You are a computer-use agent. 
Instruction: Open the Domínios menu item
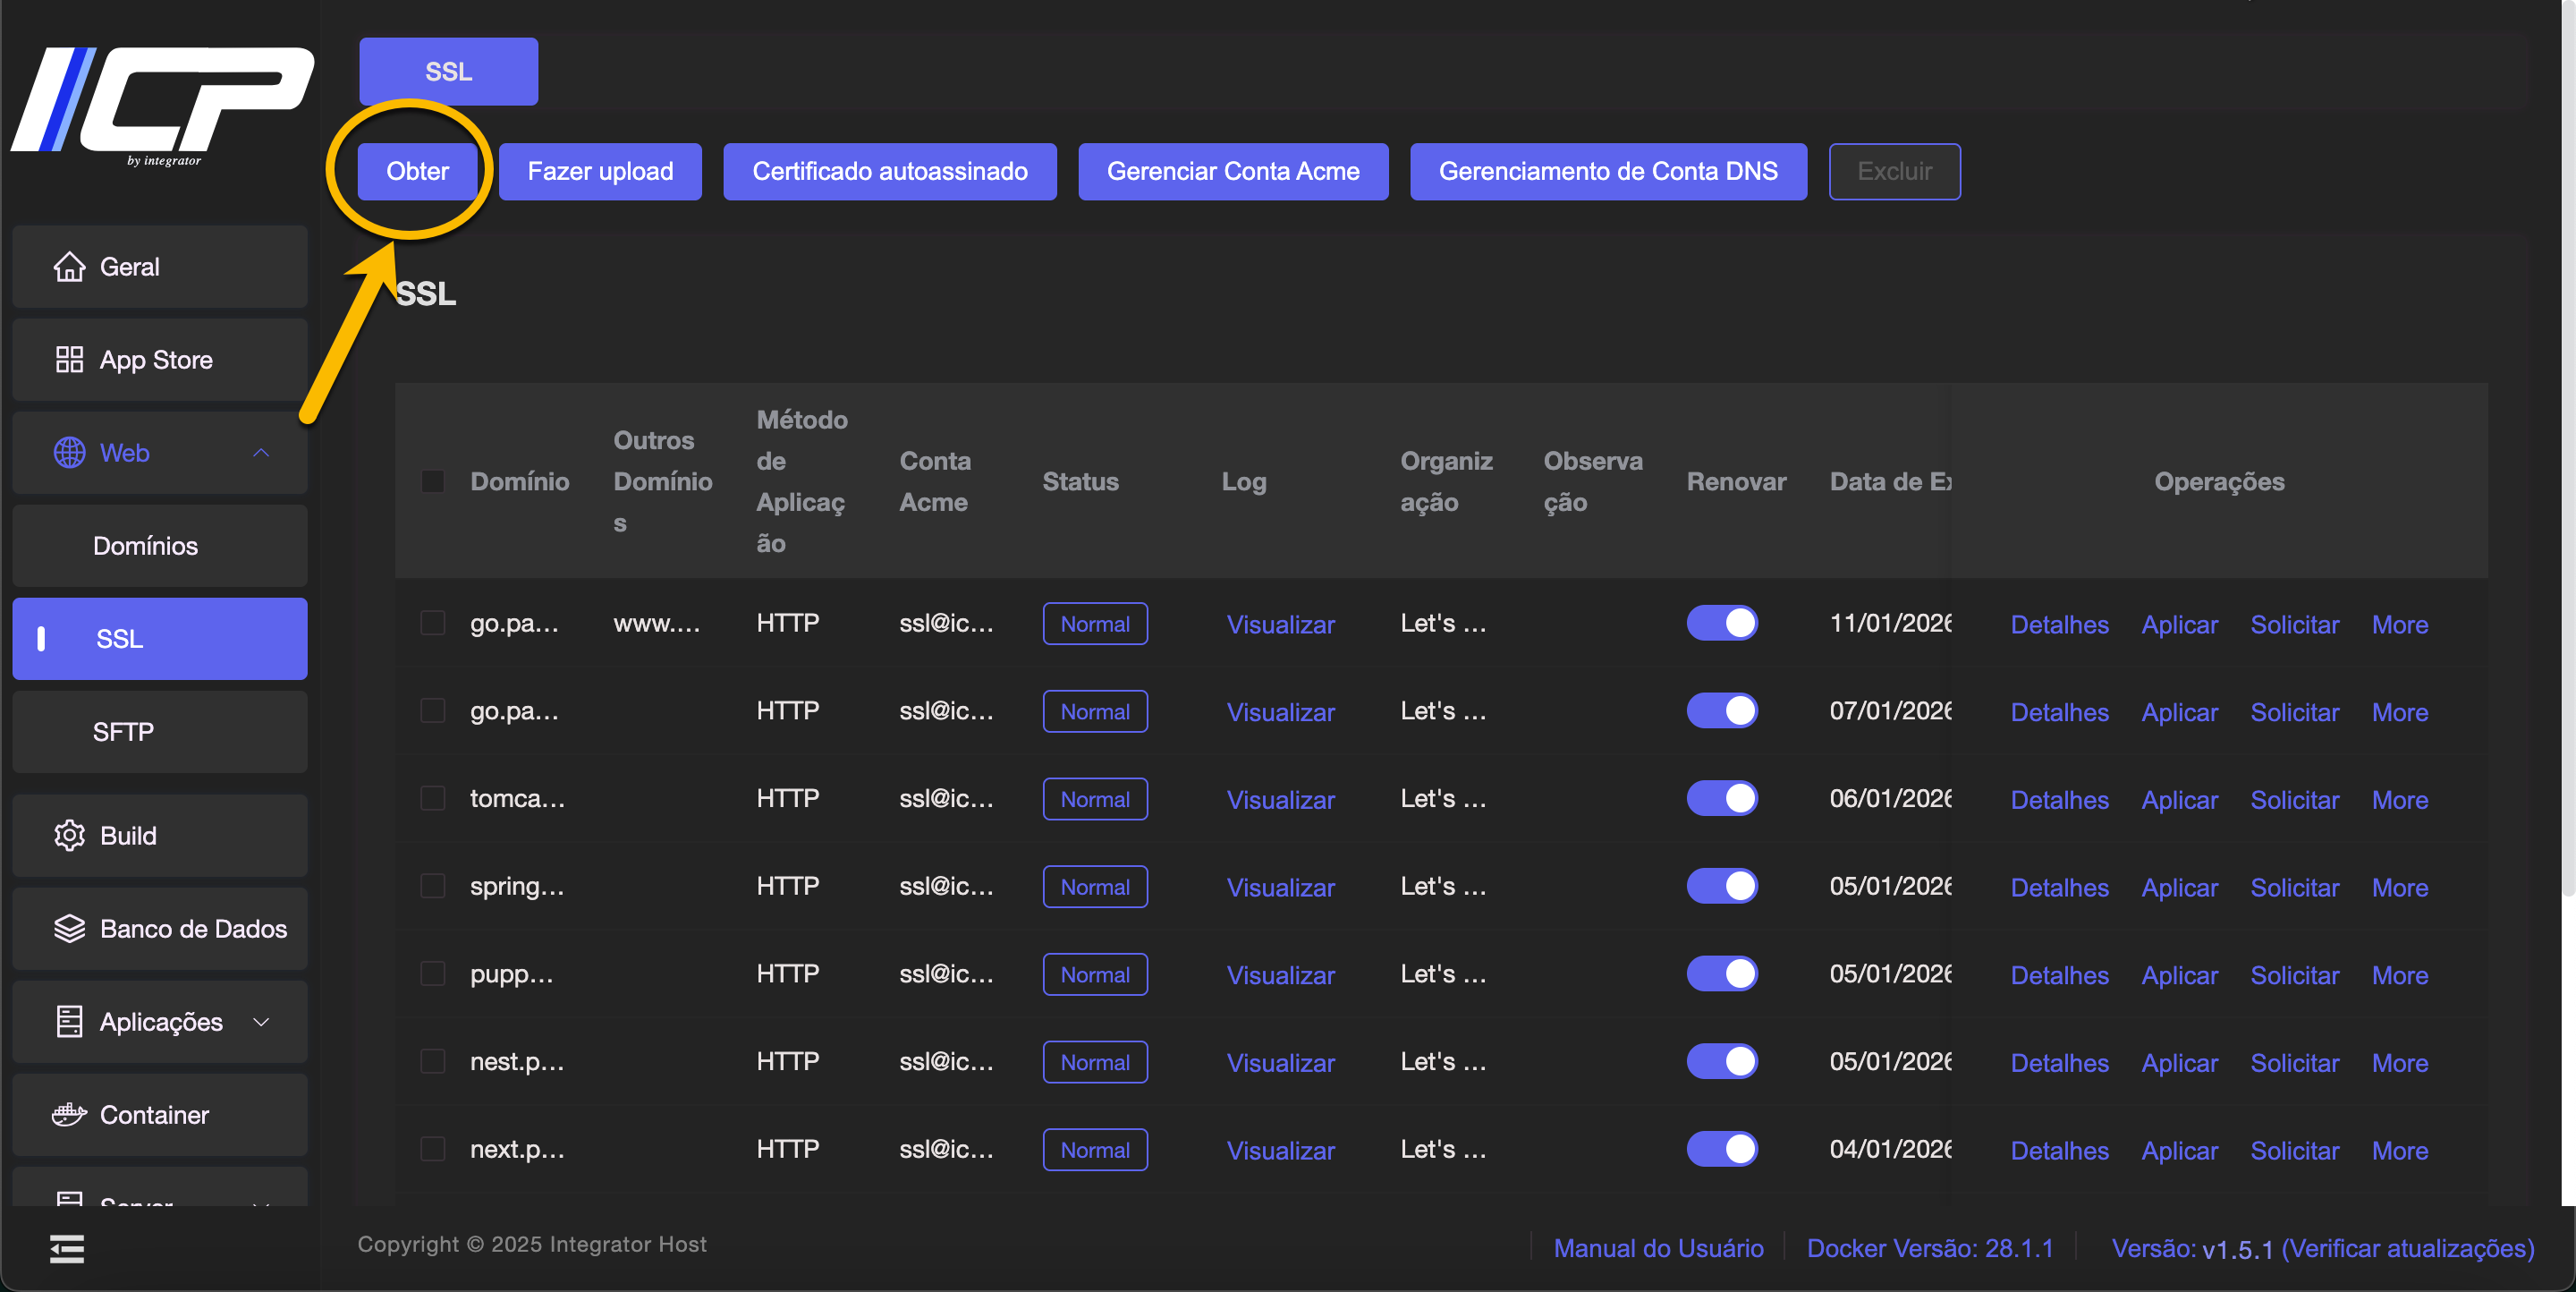click(x=146, y=546)
